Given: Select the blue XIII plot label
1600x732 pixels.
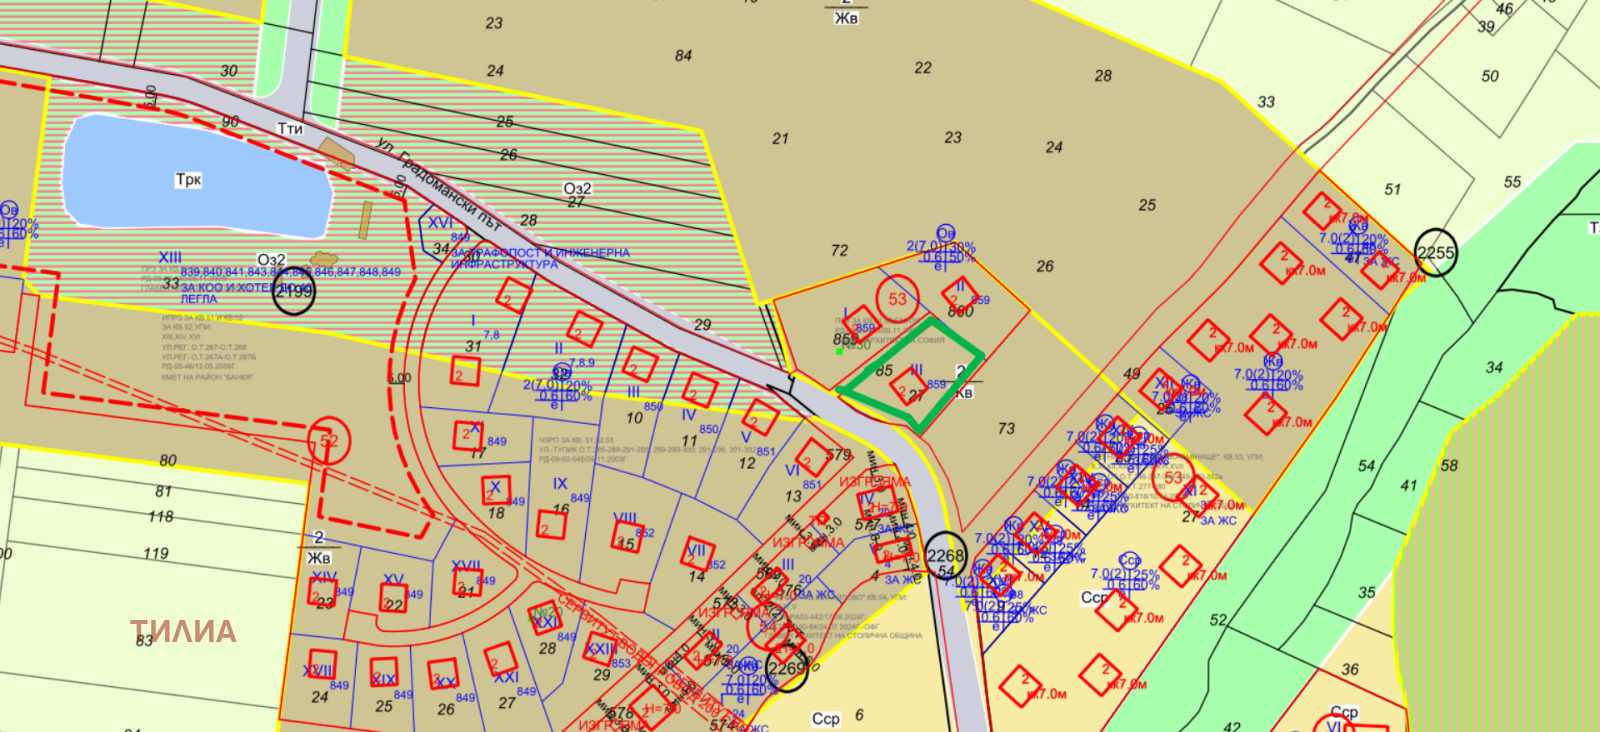Looking at the screenshot, I should click(x=170, y=258).
